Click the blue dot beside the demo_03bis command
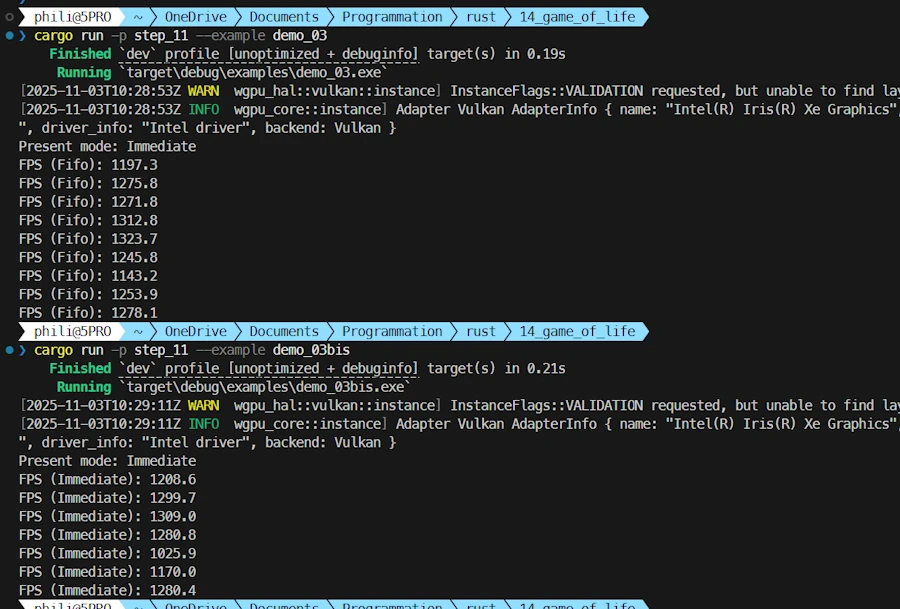Image resolution: width=900 pixels, height=609 pixels. click(9, 350)
